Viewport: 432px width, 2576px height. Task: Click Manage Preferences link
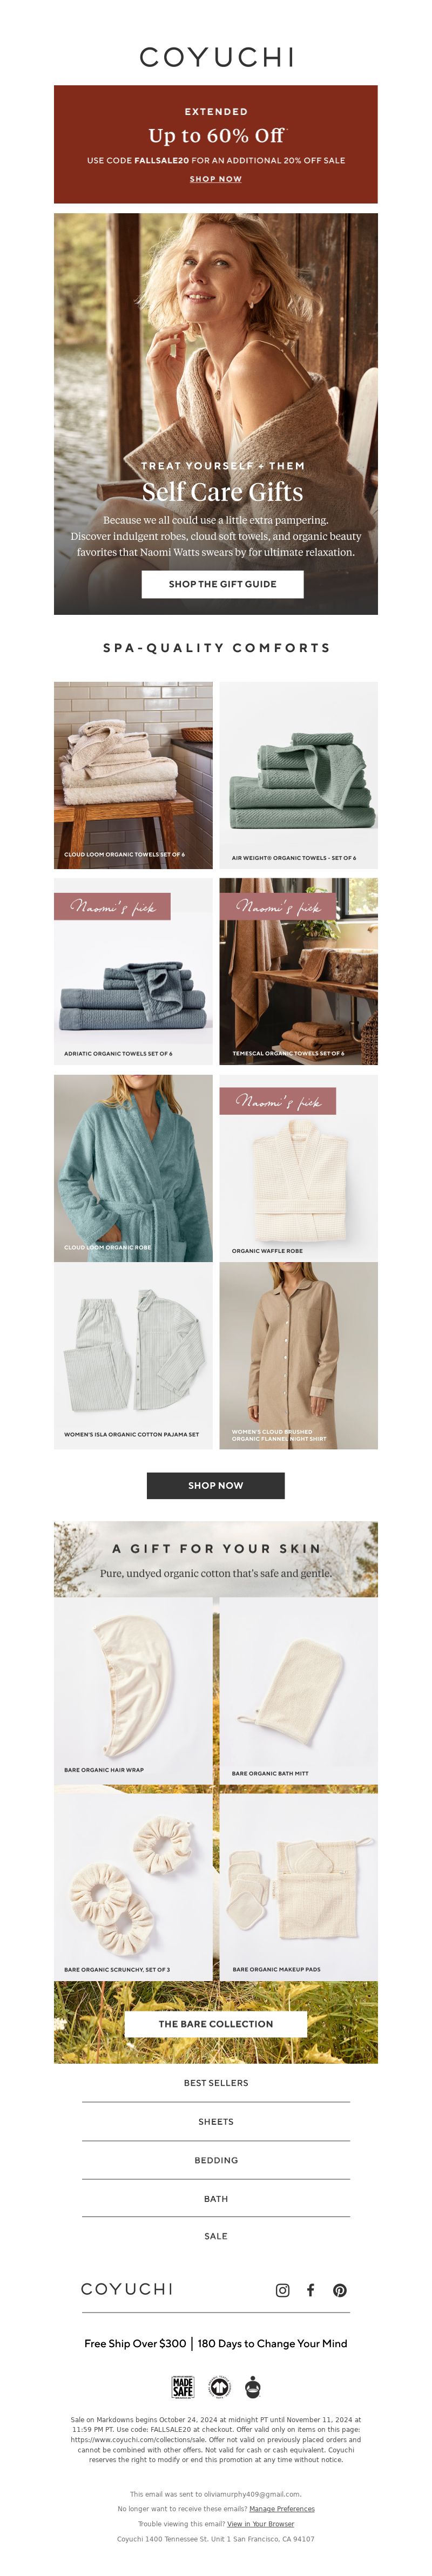click(x=282, y=2508)
